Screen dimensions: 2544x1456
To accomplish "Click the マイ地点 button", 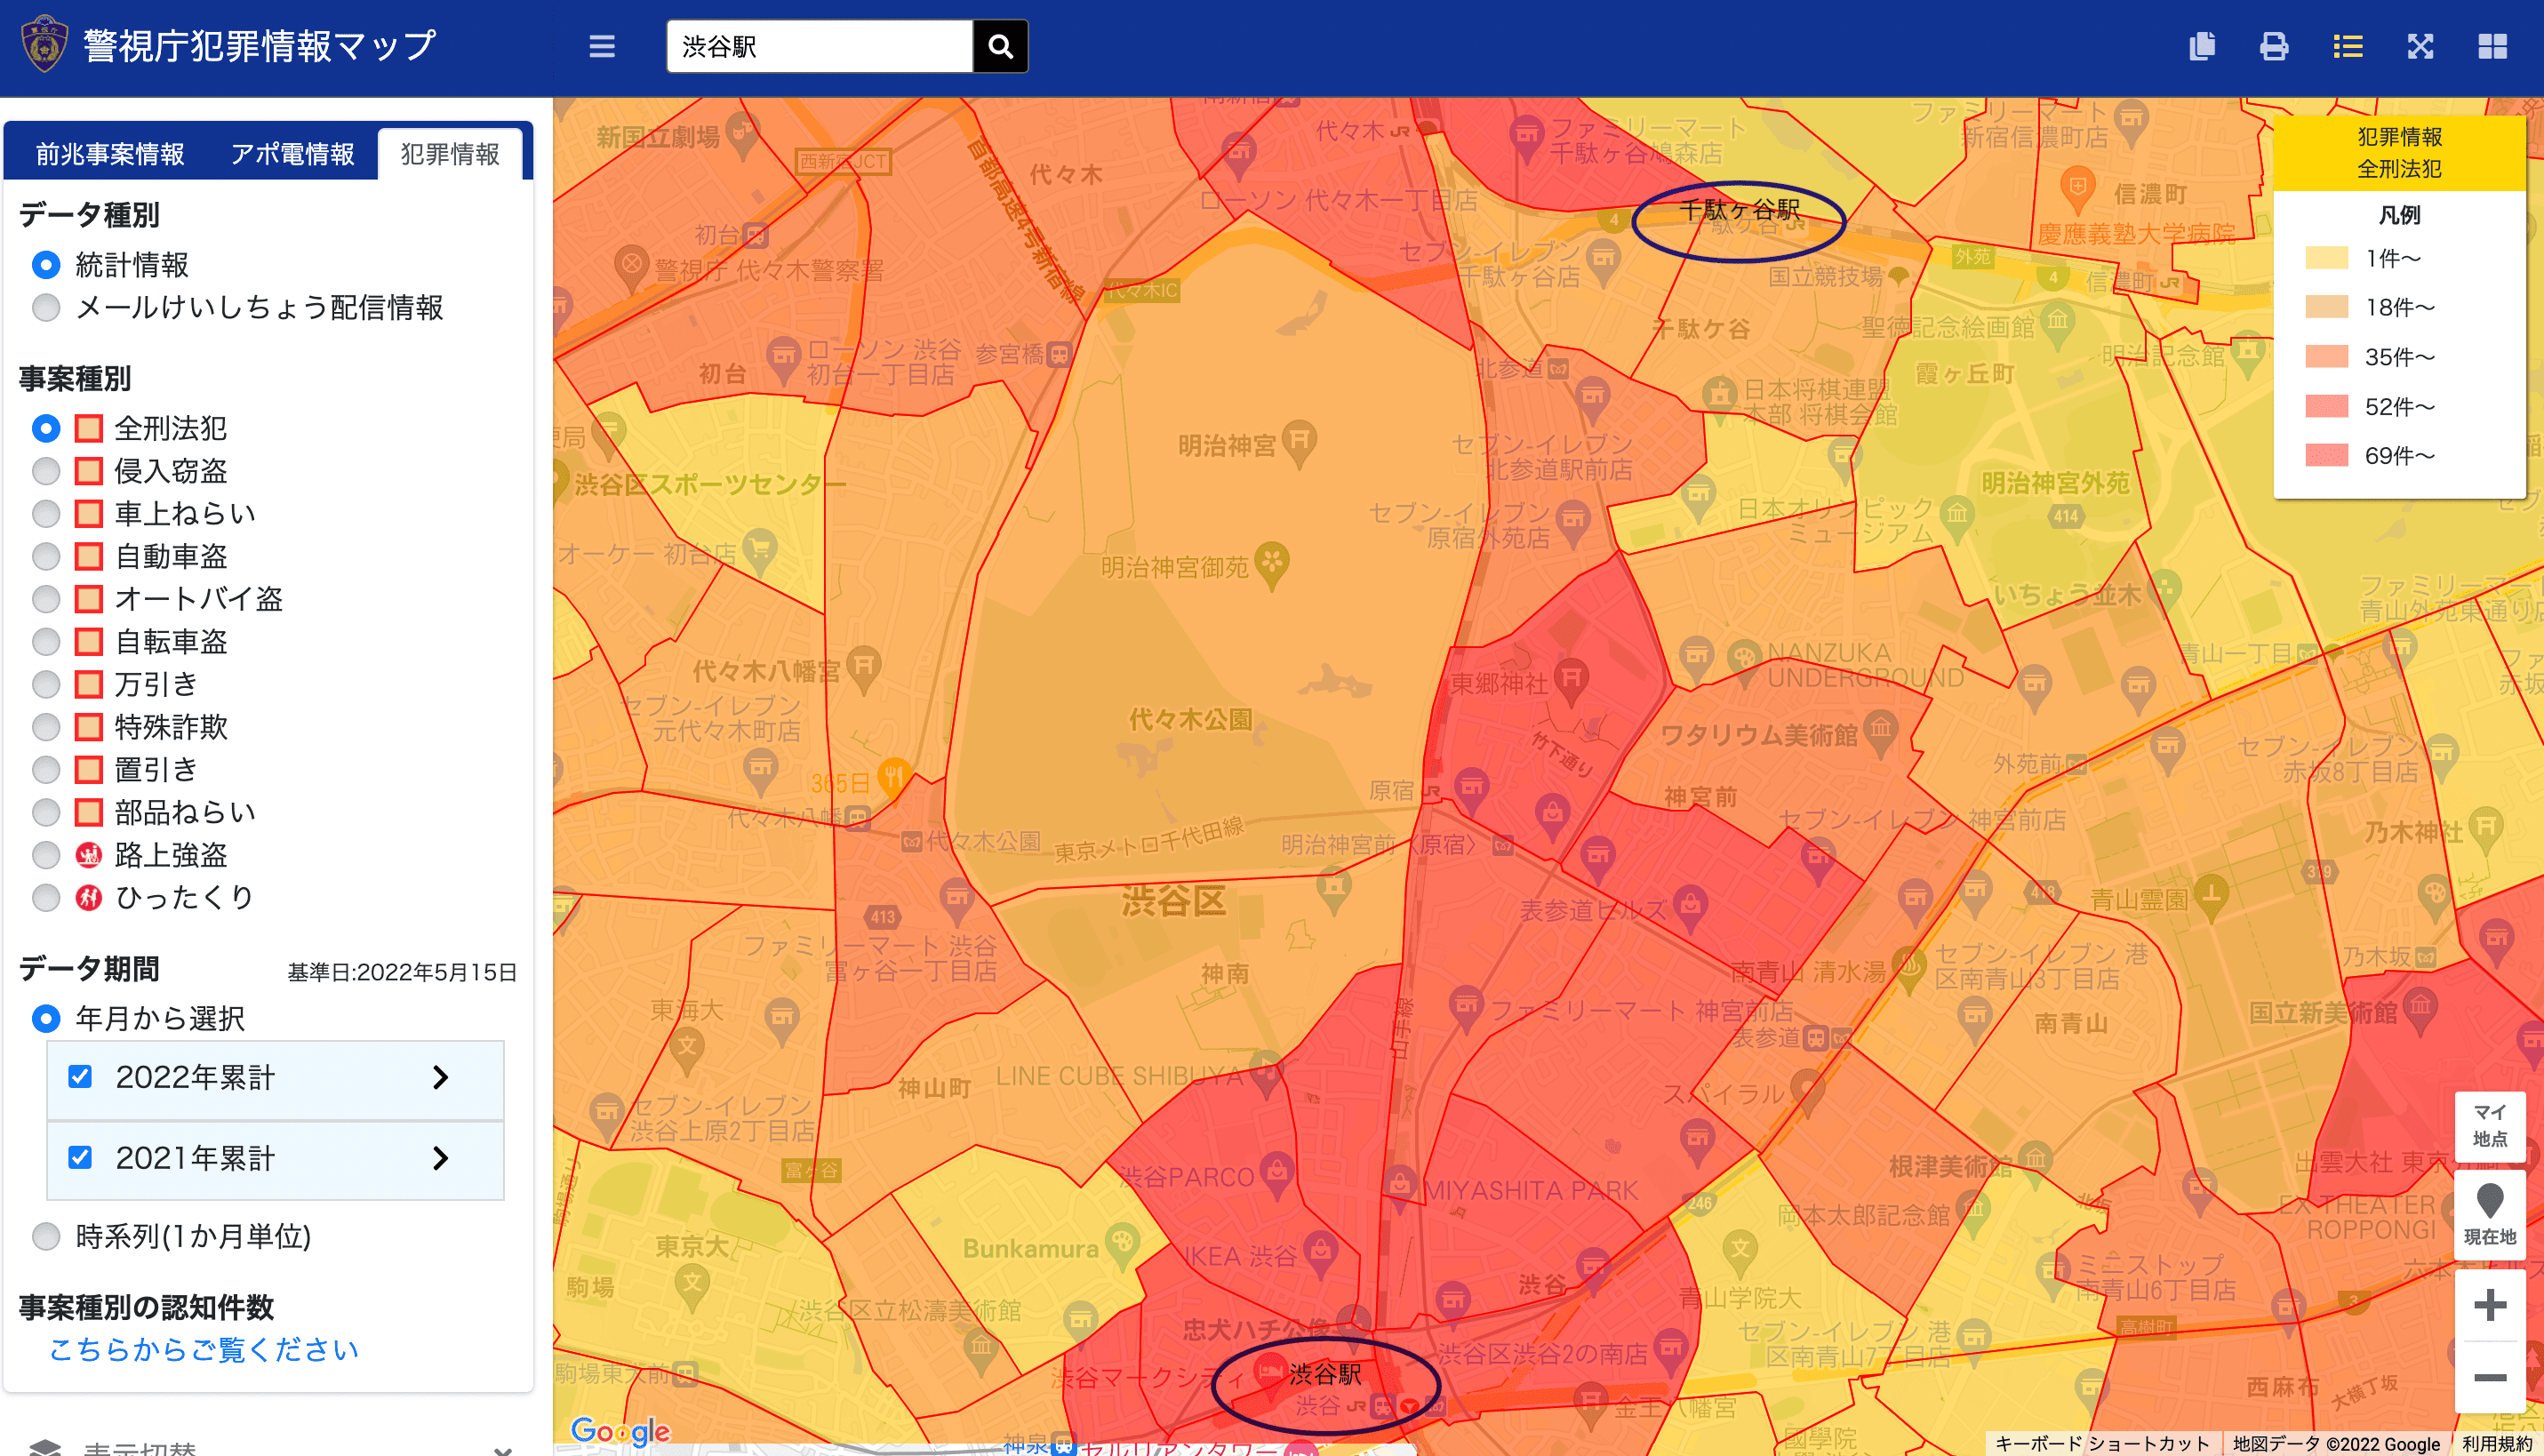I will (2489, 1125).
